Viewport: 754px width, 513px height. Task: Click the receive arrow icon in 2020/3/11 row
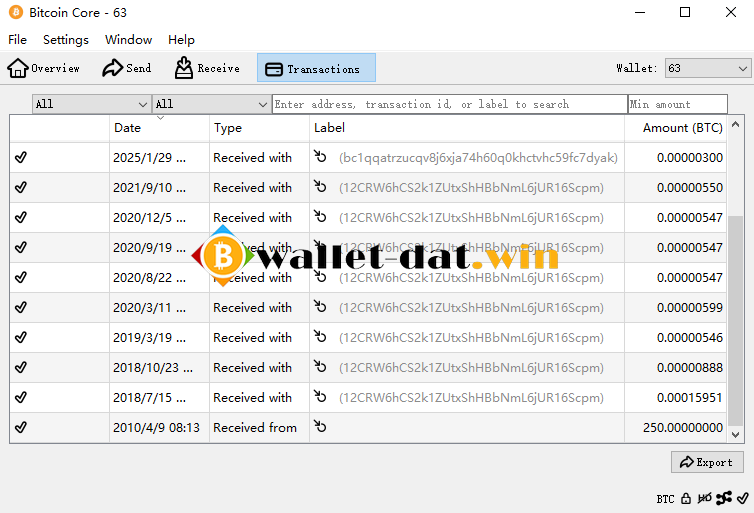320,306
